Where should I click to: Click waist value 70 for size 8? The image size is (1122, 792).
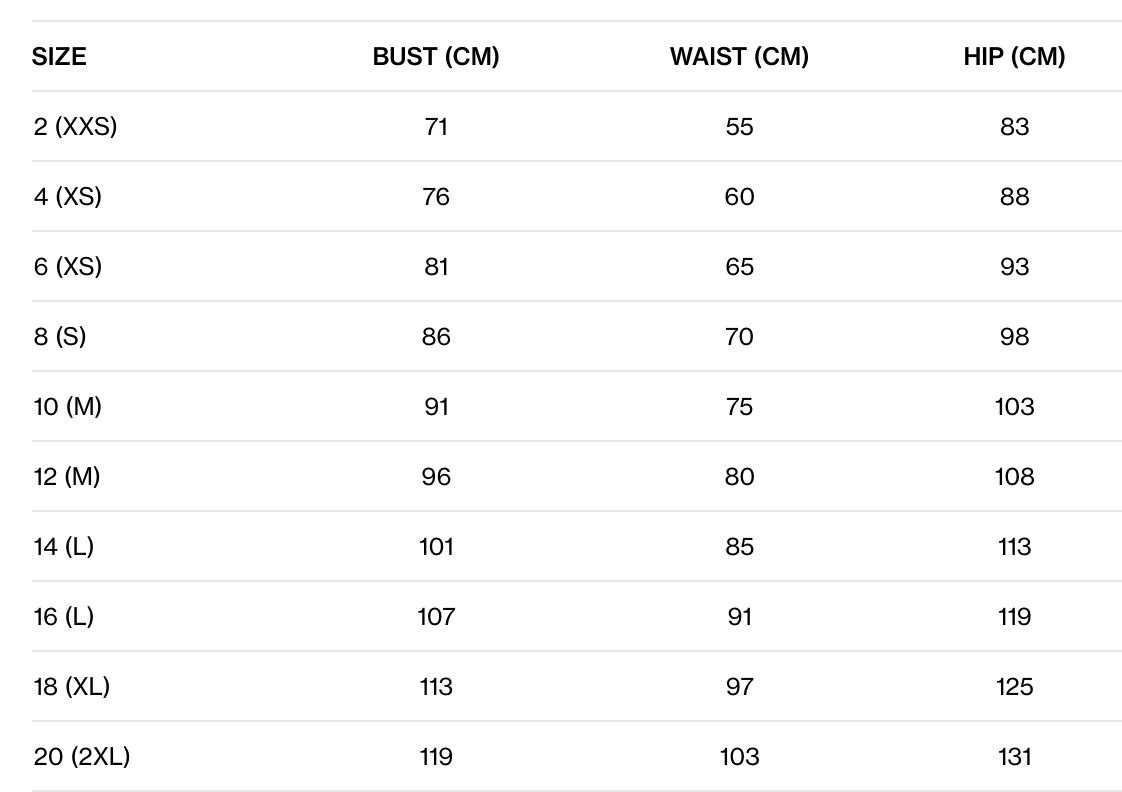(x=739, y=337)
